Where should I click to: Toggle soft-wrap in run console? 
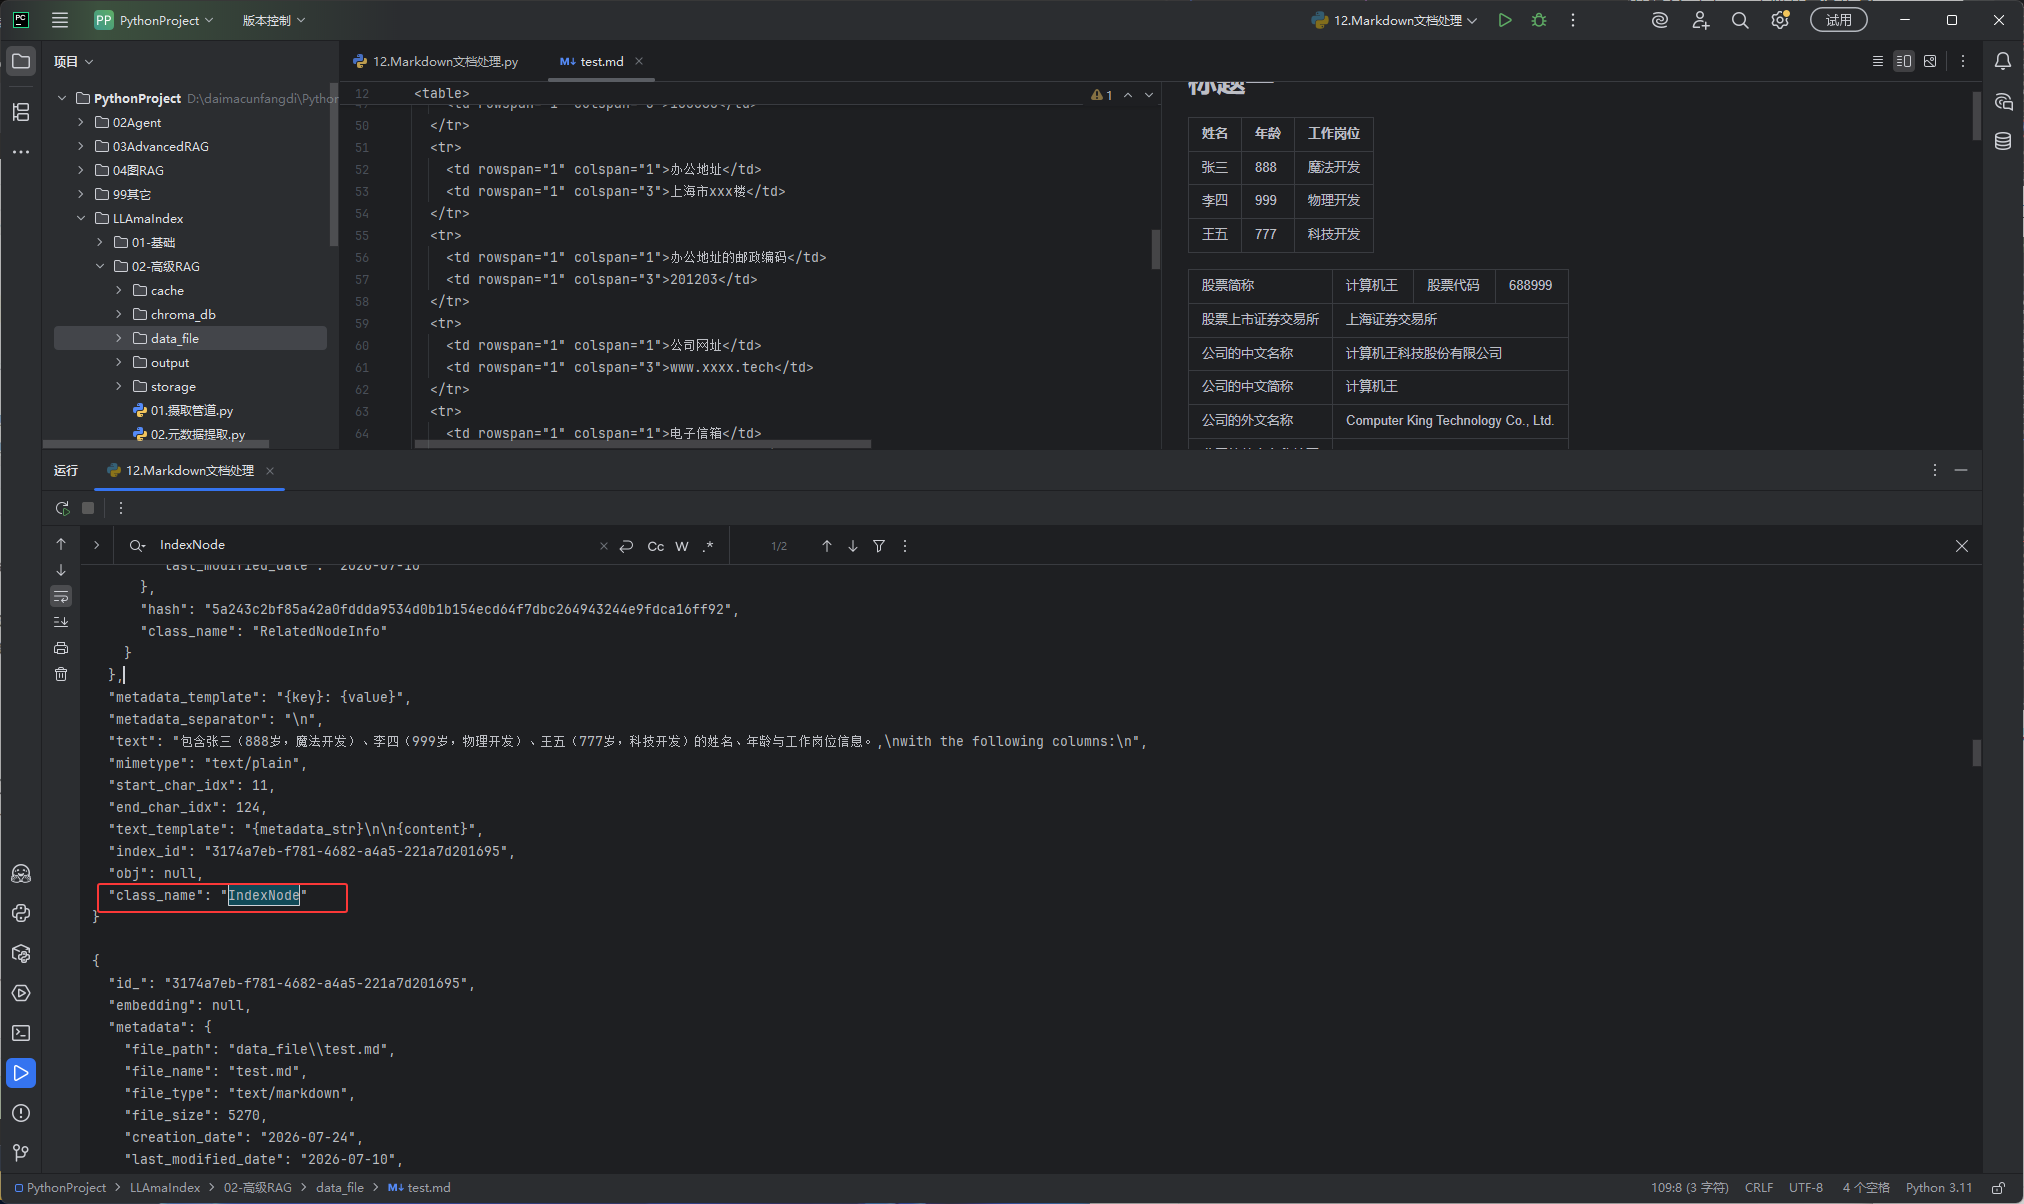point(61,596)
